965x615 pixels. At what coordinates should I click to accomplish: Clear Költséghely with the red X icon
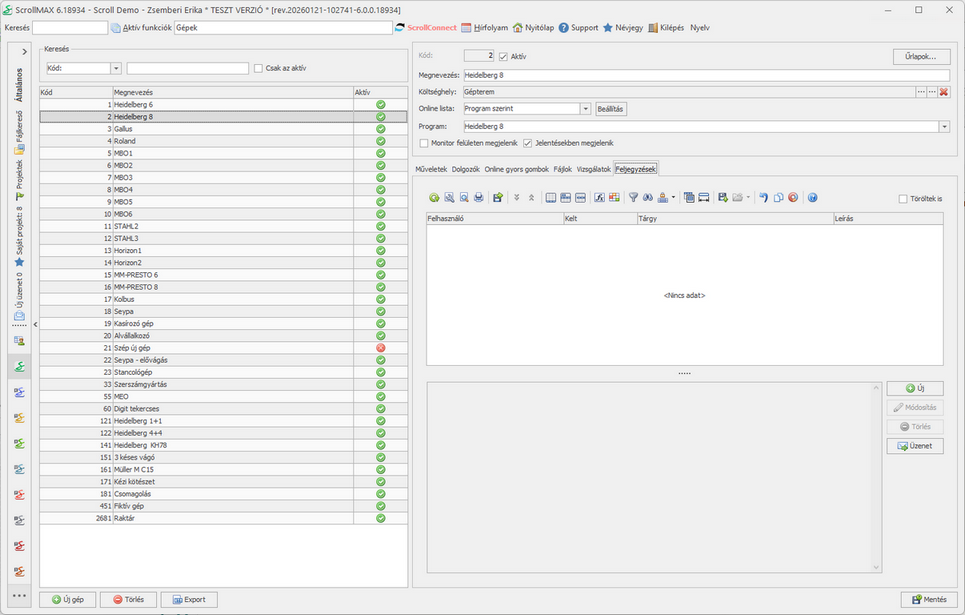coord(944,92)
